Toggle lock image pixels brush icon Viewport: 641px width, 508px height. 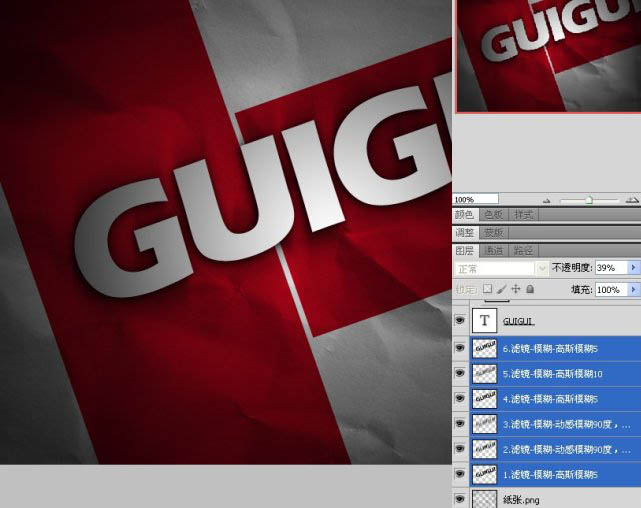coord(502,289)
